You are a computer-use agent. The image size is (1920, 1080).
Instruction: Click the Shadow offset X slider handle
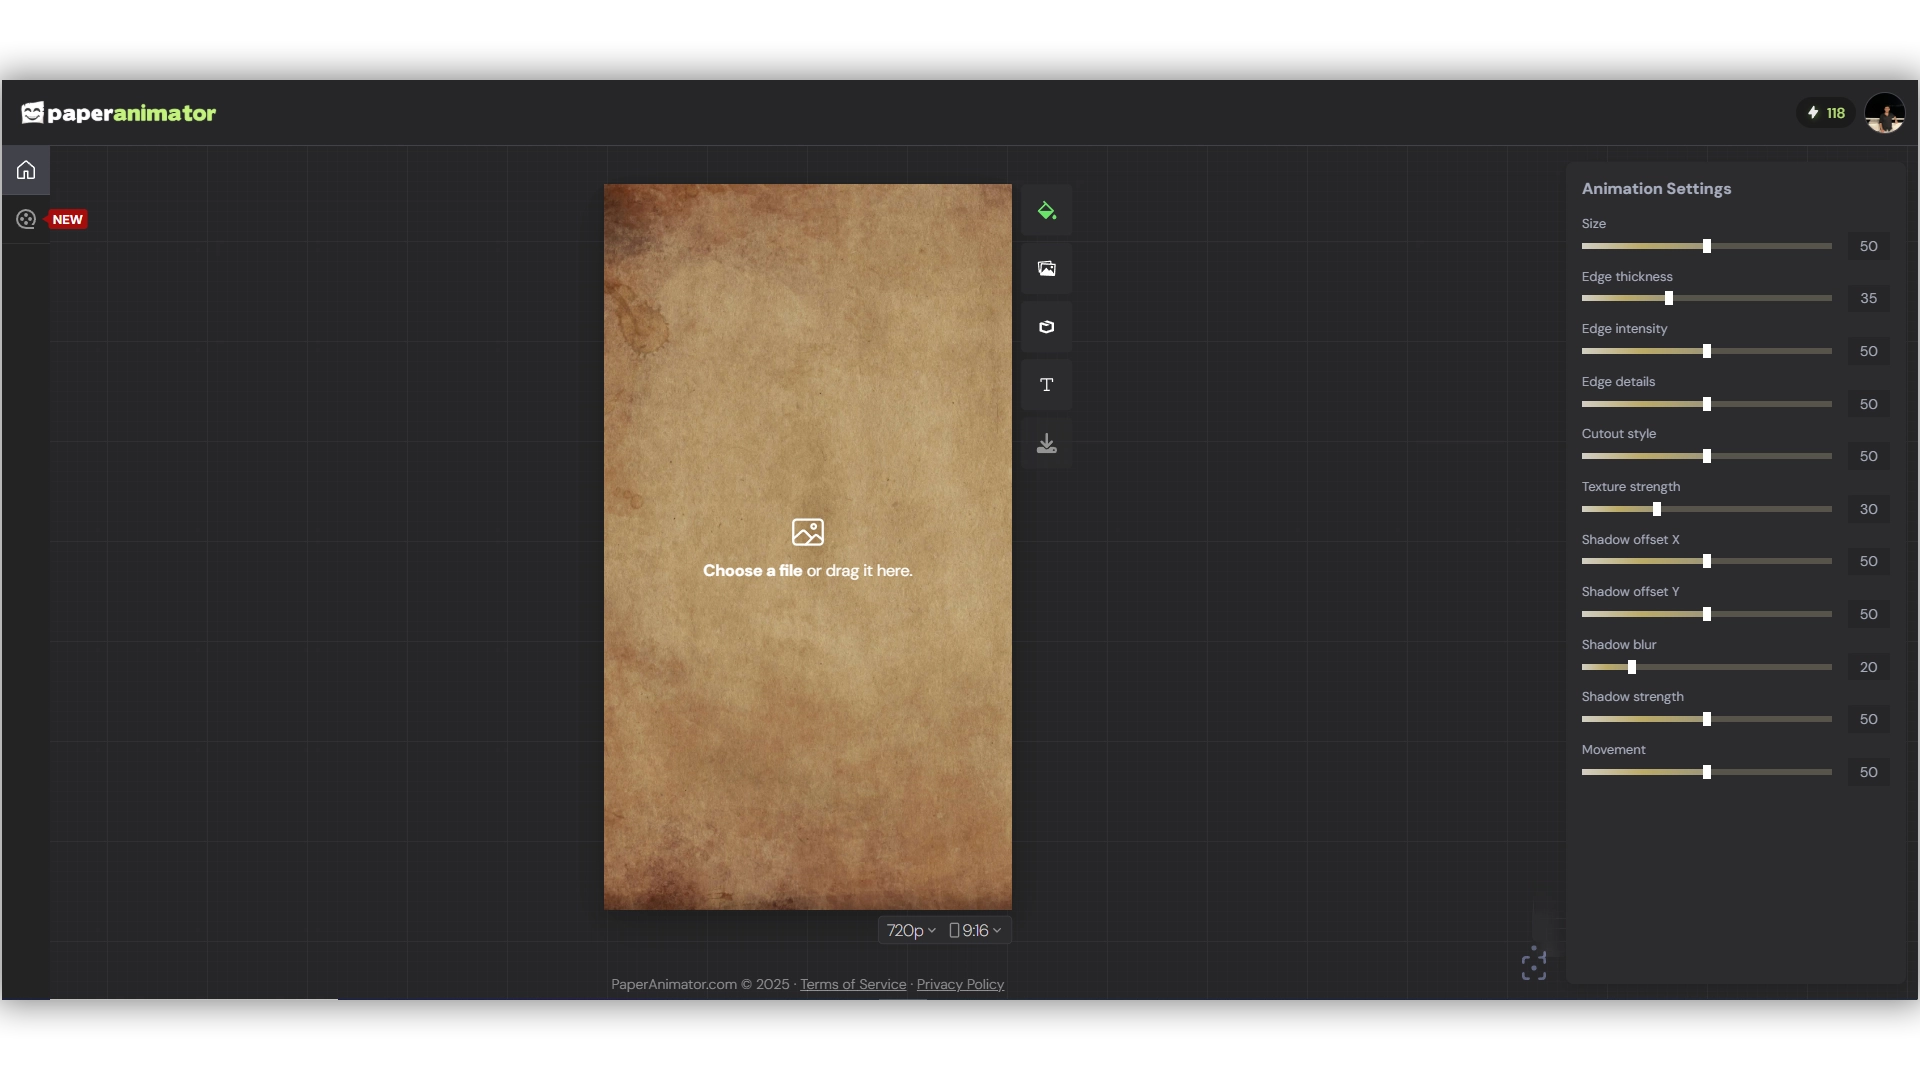[1707, 561]
